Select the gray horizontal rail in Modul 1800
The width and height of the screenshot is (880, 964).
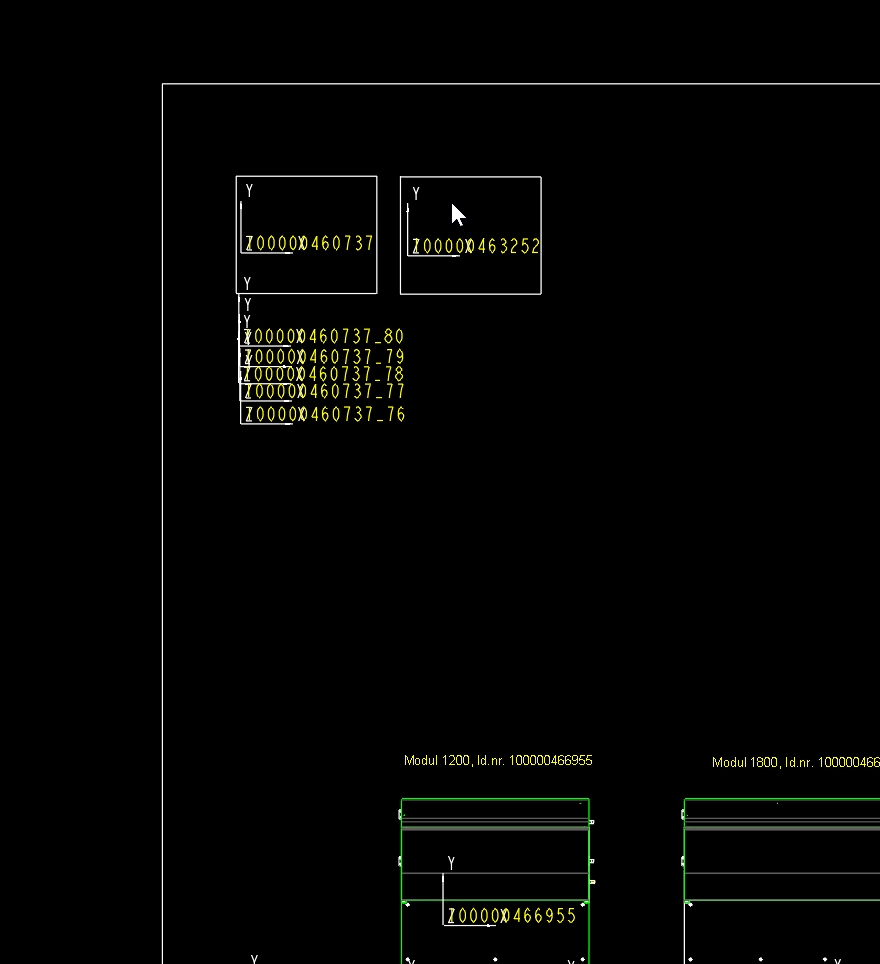click(780, 826)
